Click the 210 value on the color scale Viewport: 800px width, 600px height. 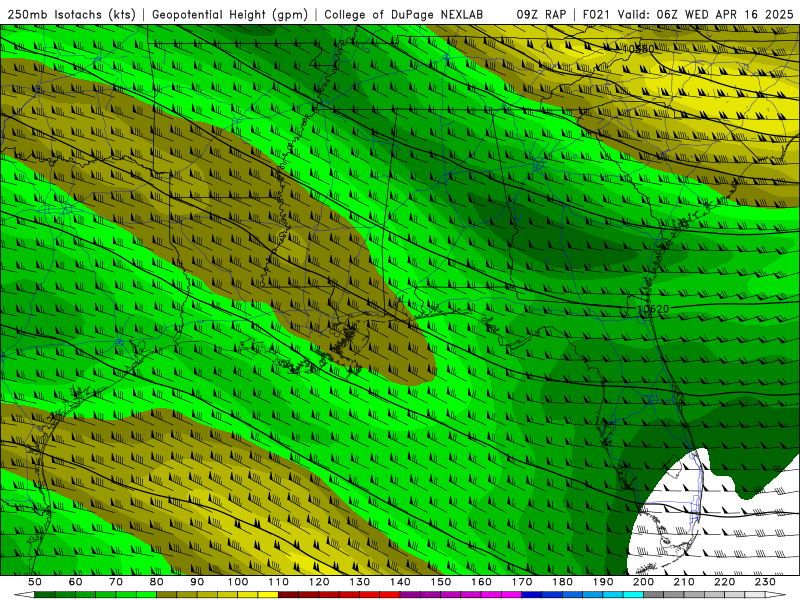[684, 582]
